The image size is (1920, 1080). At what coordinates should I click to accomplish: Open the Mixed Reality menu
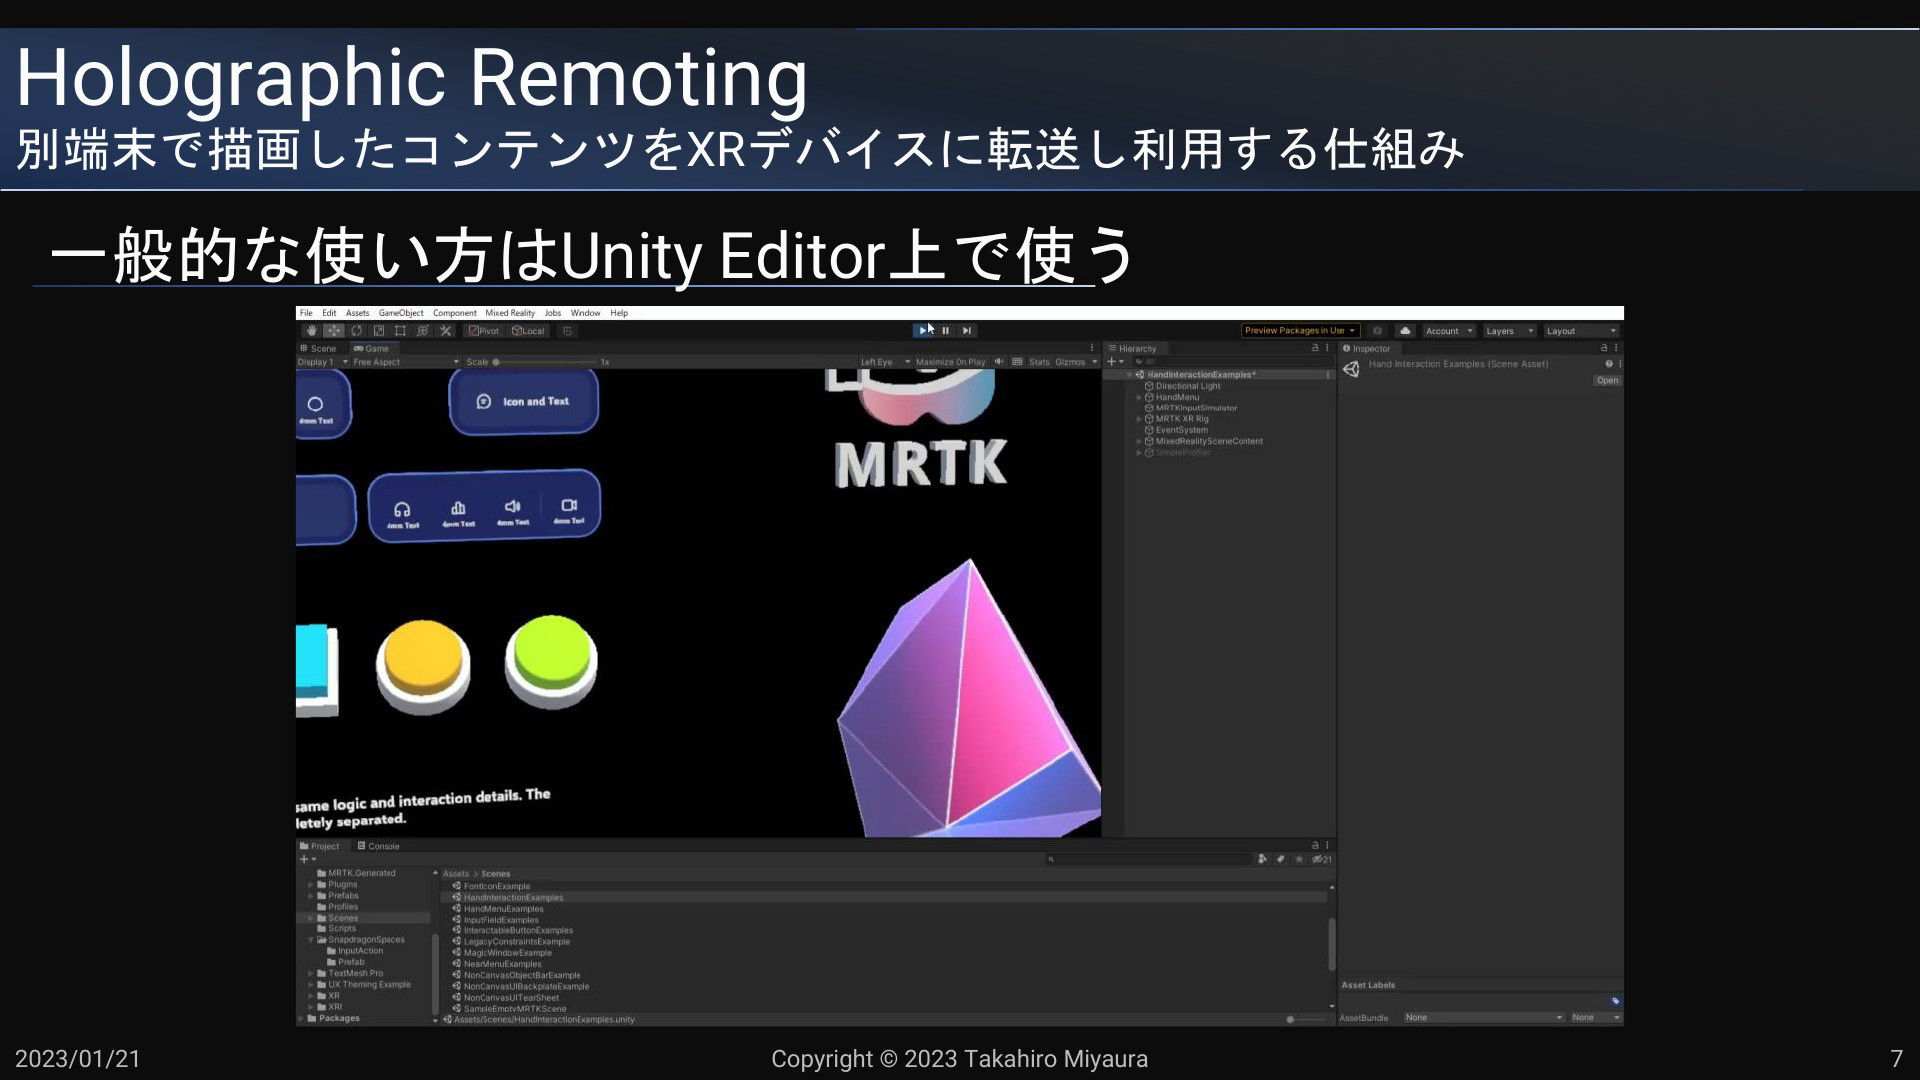pyautogui.click(x=510, y=313)
